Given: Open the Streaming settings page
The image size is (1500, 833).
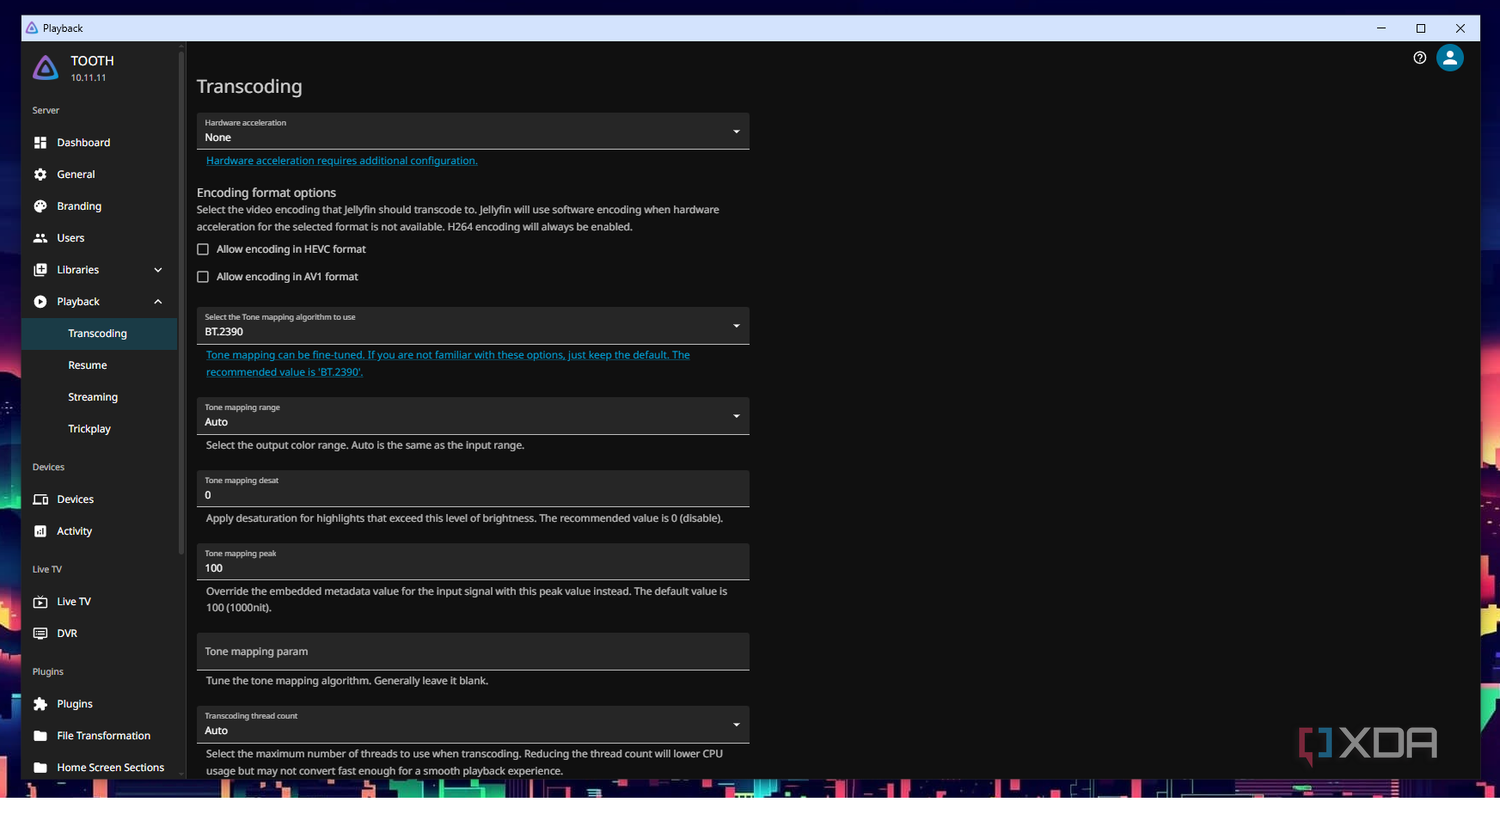Looking at the screenshot, I should coord(99,397).
